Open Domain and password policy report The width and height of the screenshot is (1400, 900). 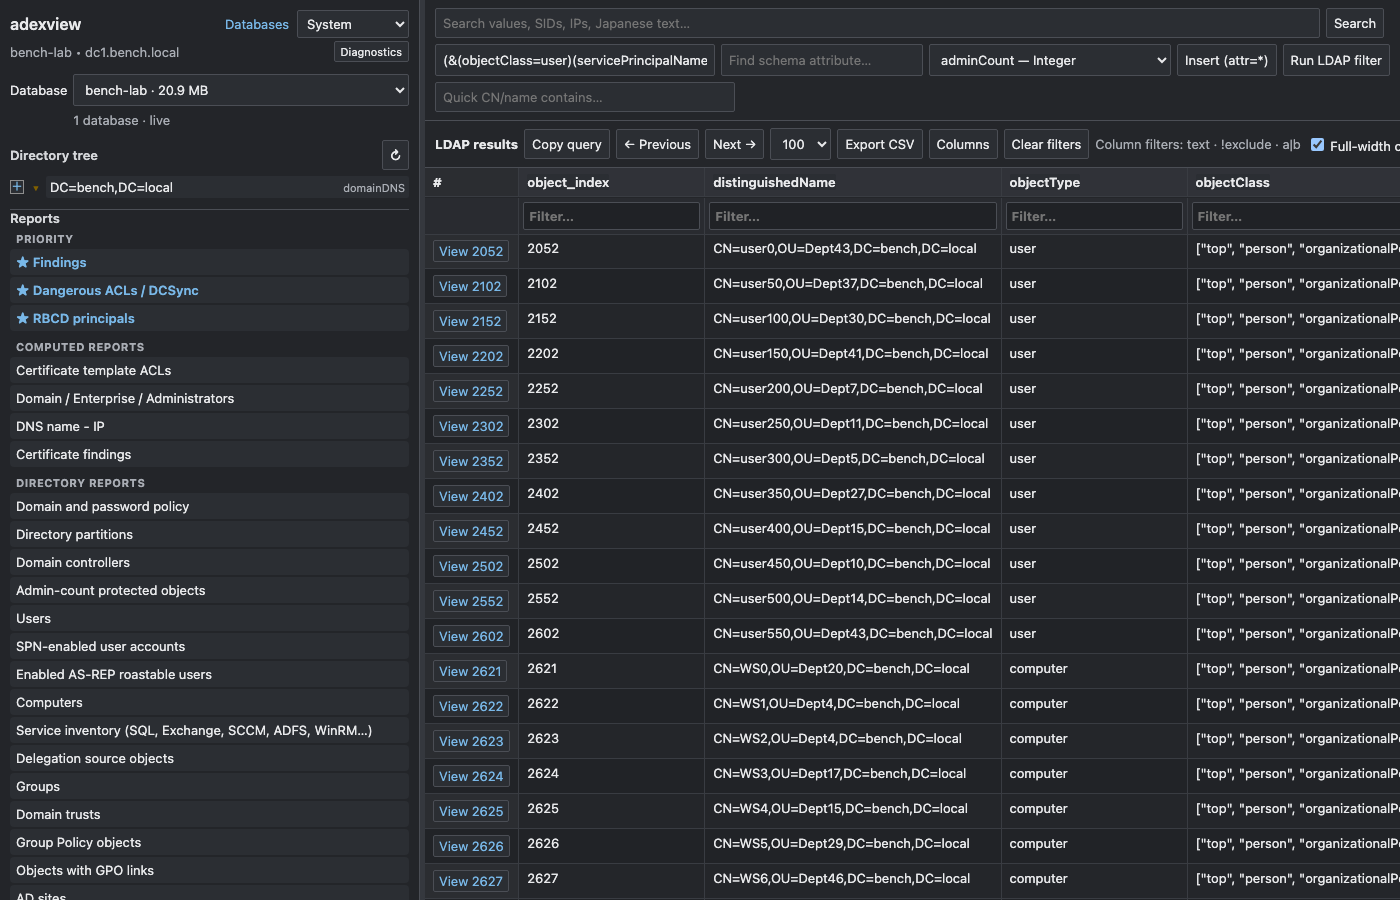209,506
